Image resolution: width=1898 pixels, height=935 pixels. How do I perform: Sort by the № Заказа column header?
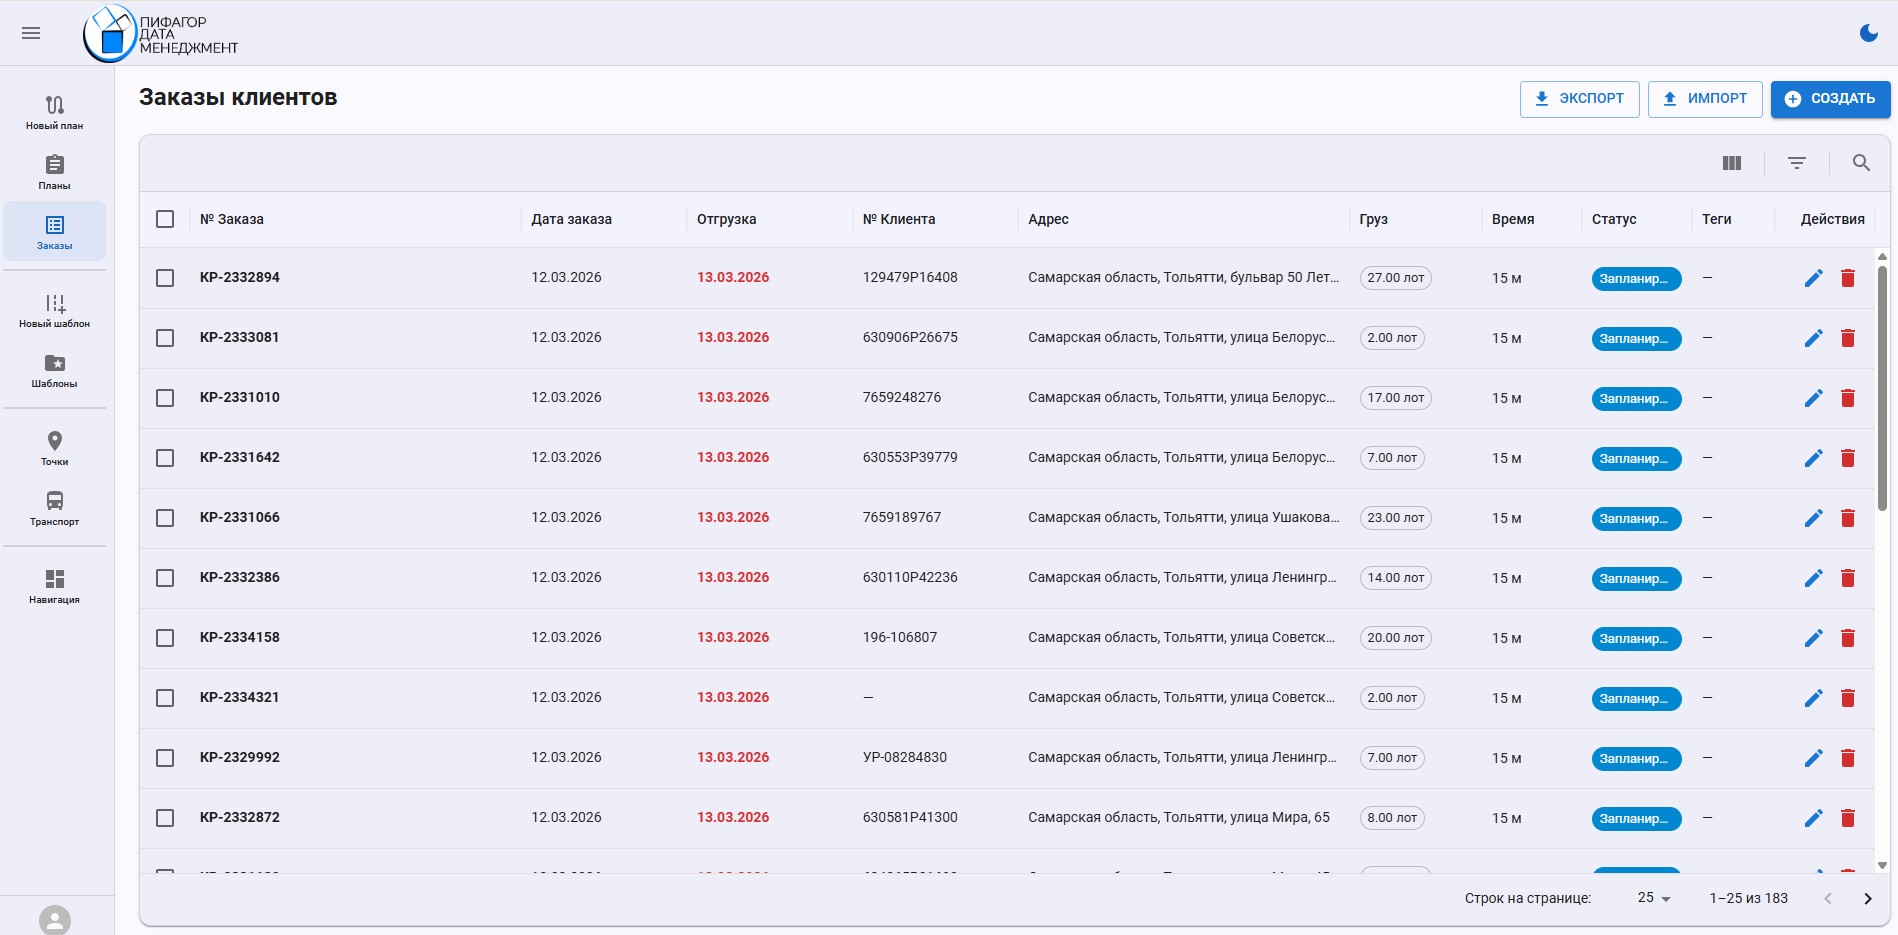232,219
